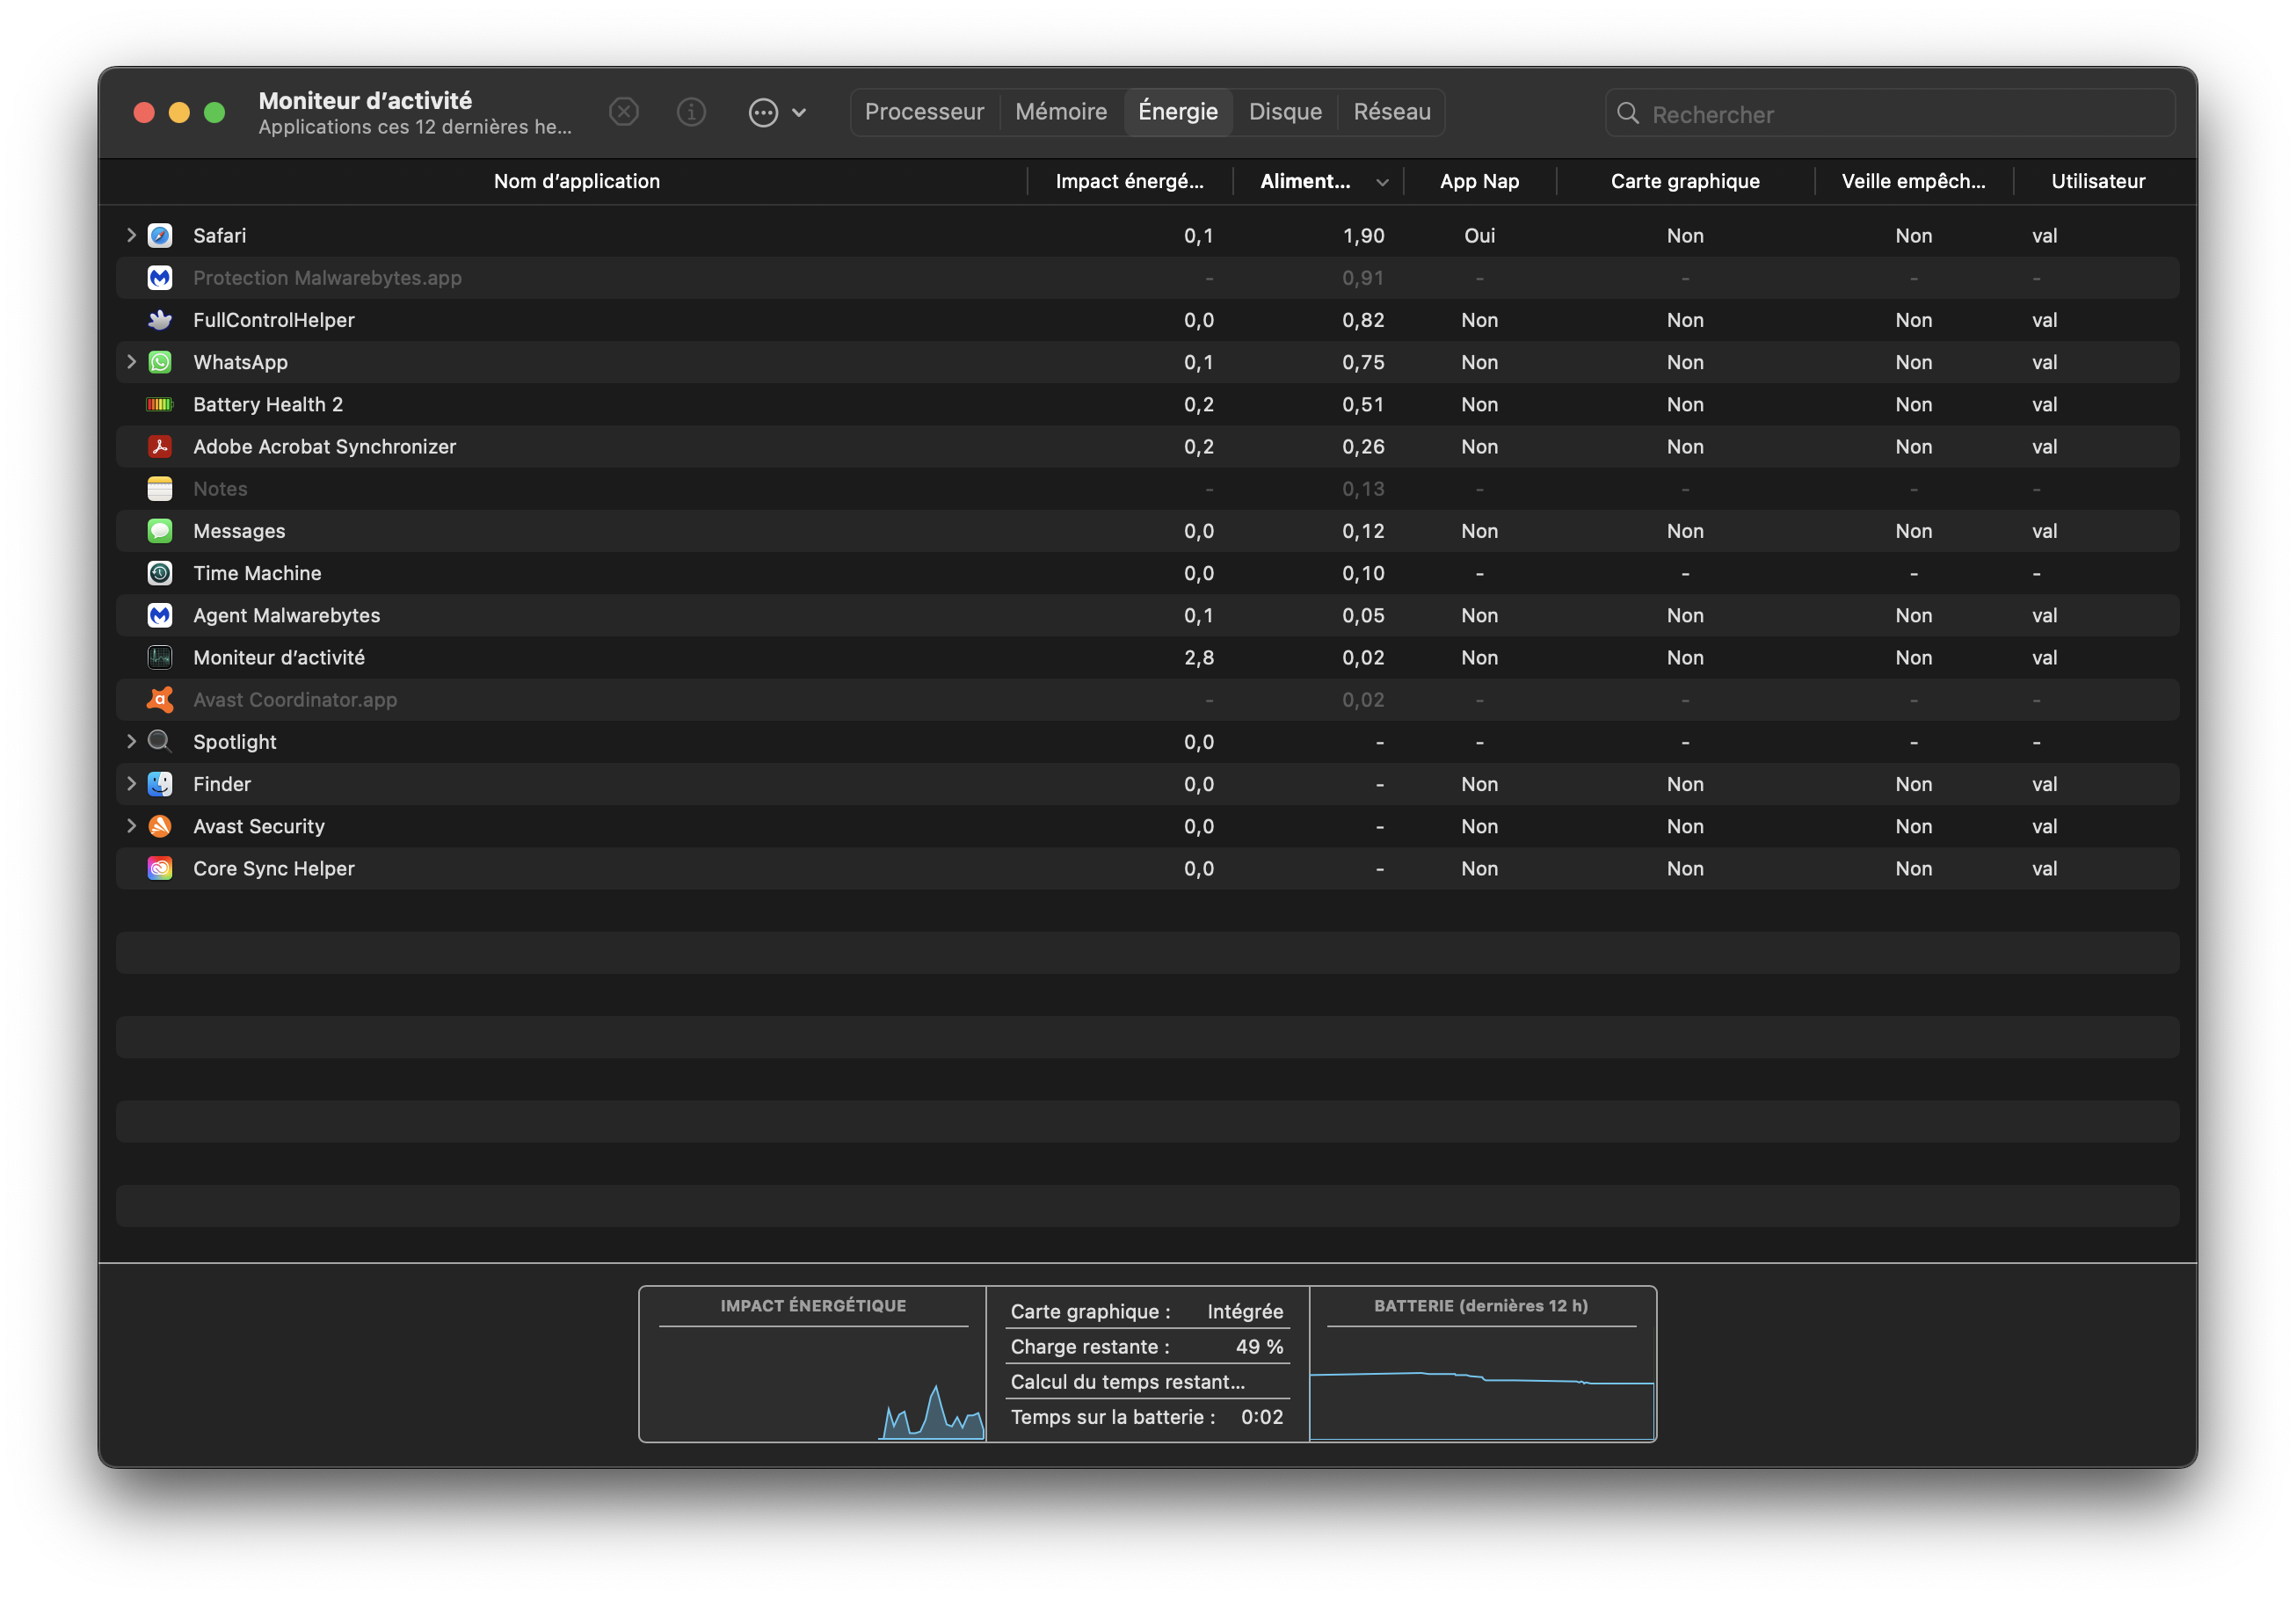
Task: Switch to the Réseau tab
Action: coord(1392,112)
